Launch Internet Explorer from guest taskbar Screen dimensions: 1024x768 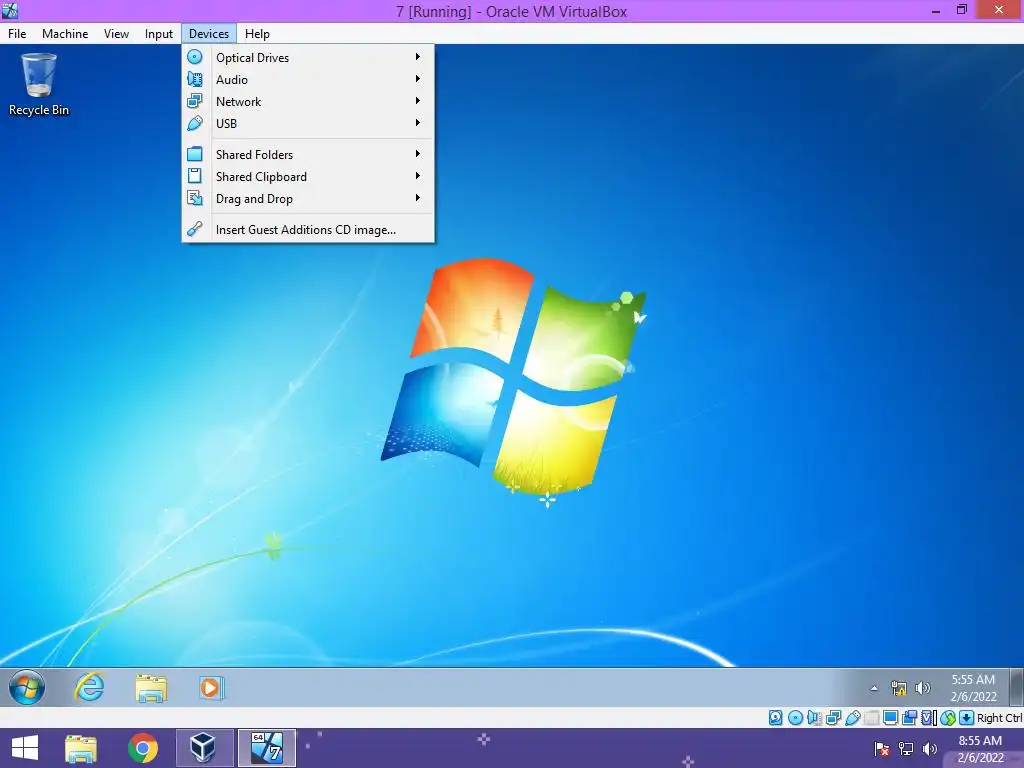(89, 687)
